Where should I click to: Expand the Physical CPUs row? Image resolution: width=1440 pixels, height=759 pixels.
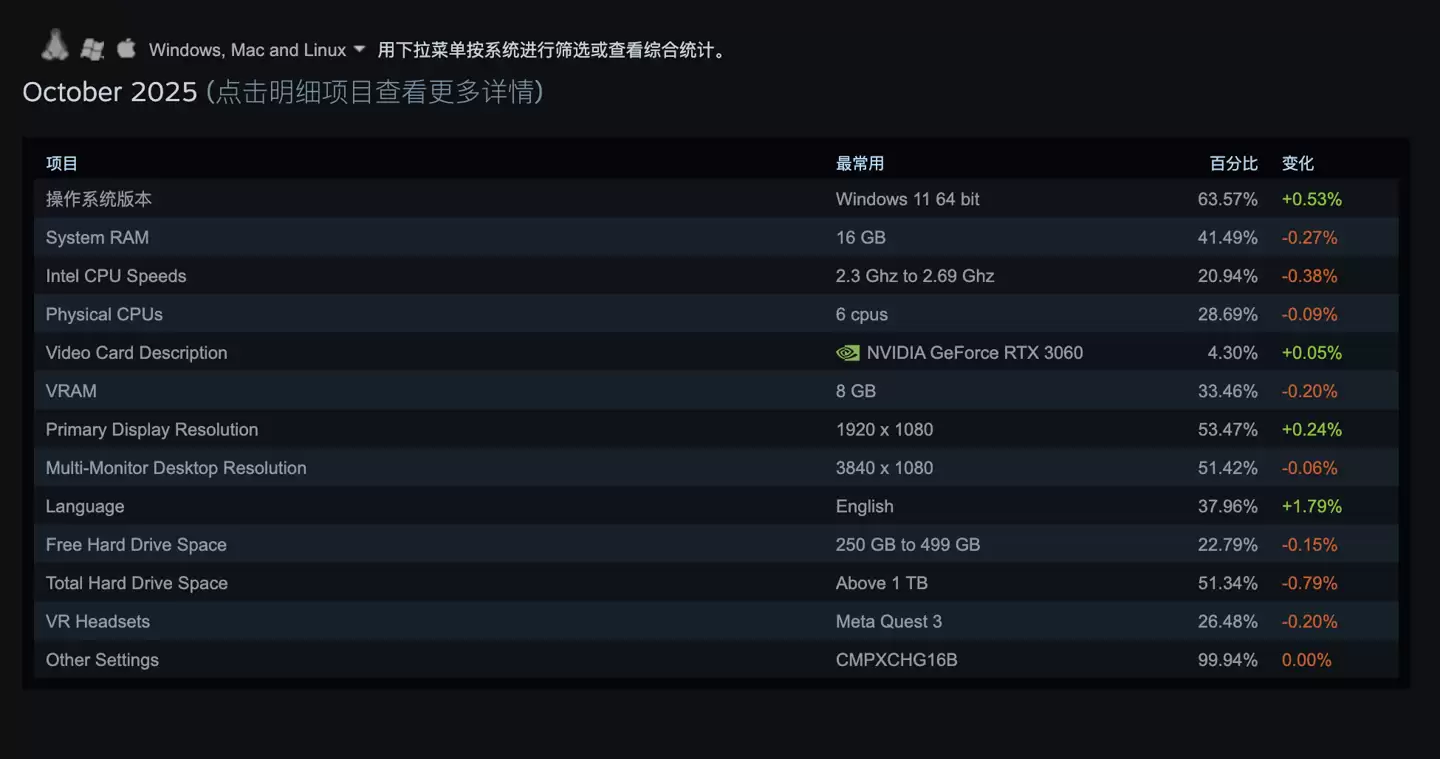[x=103, y=314]
